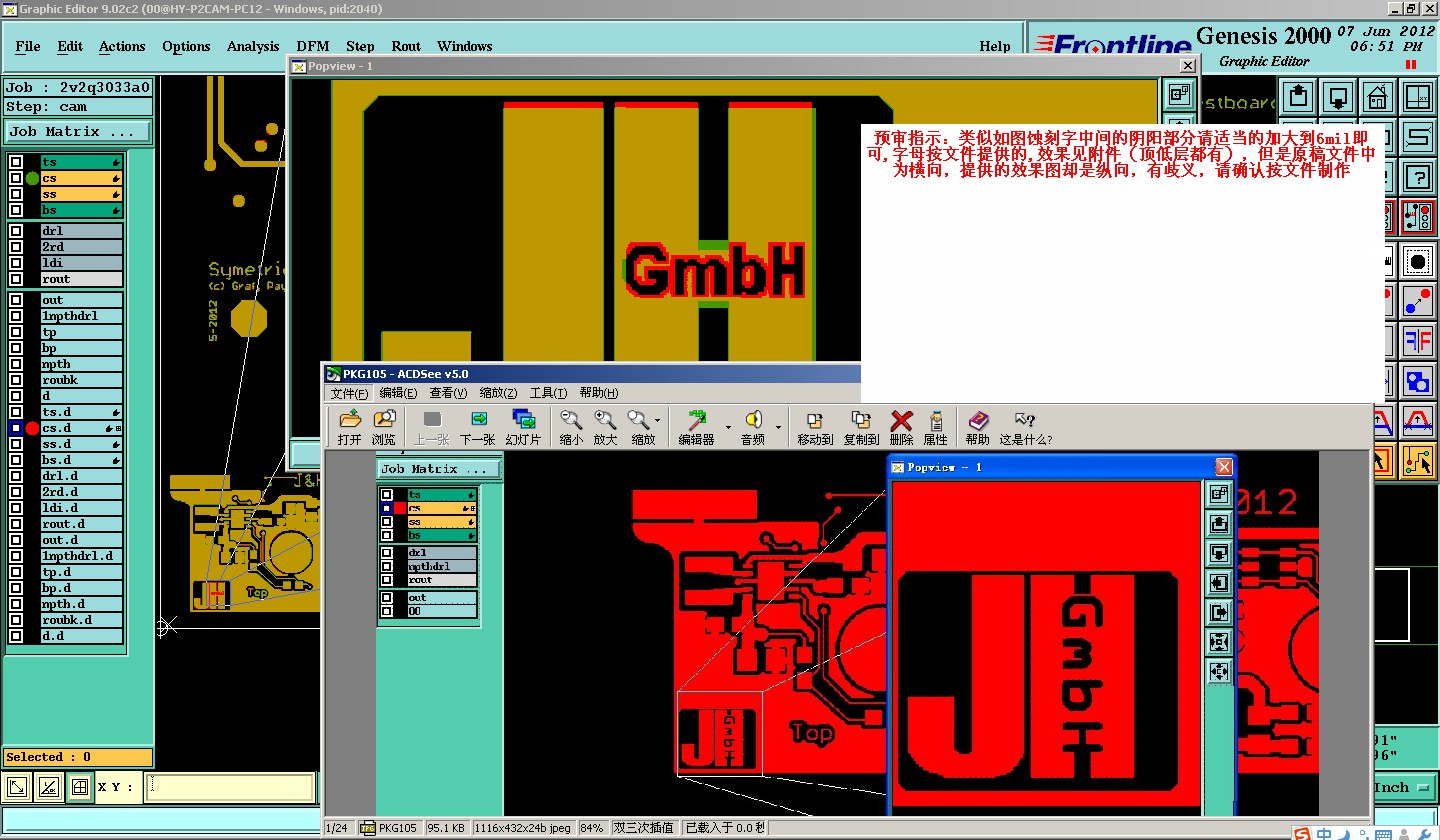Click the first diagonal-arrow icon beside XY field
Image resolution: width=1440 pixels, height=840 pixels.
click(18, 788)
